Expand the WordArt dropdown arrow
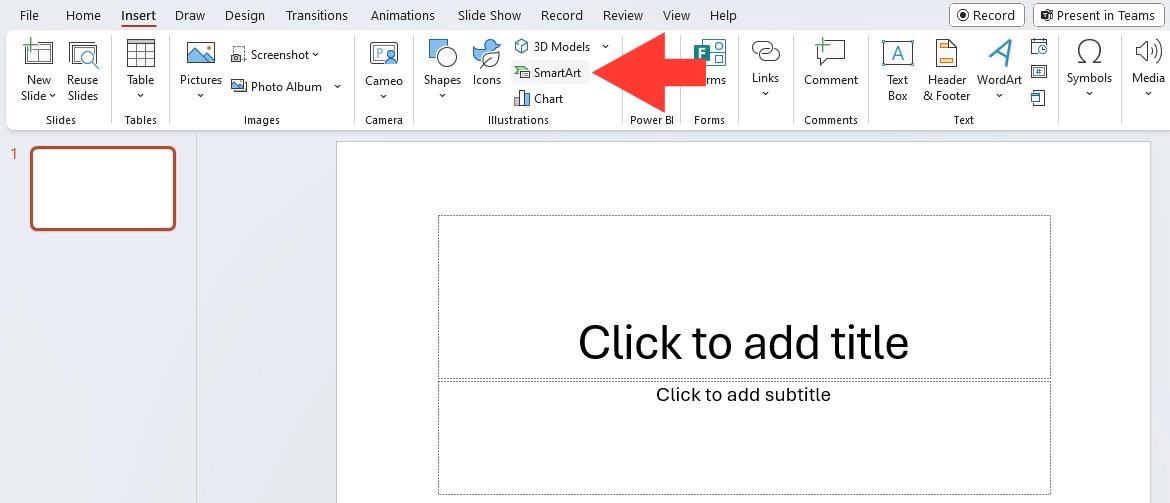The image size is (1170, 503). point(999,96)
